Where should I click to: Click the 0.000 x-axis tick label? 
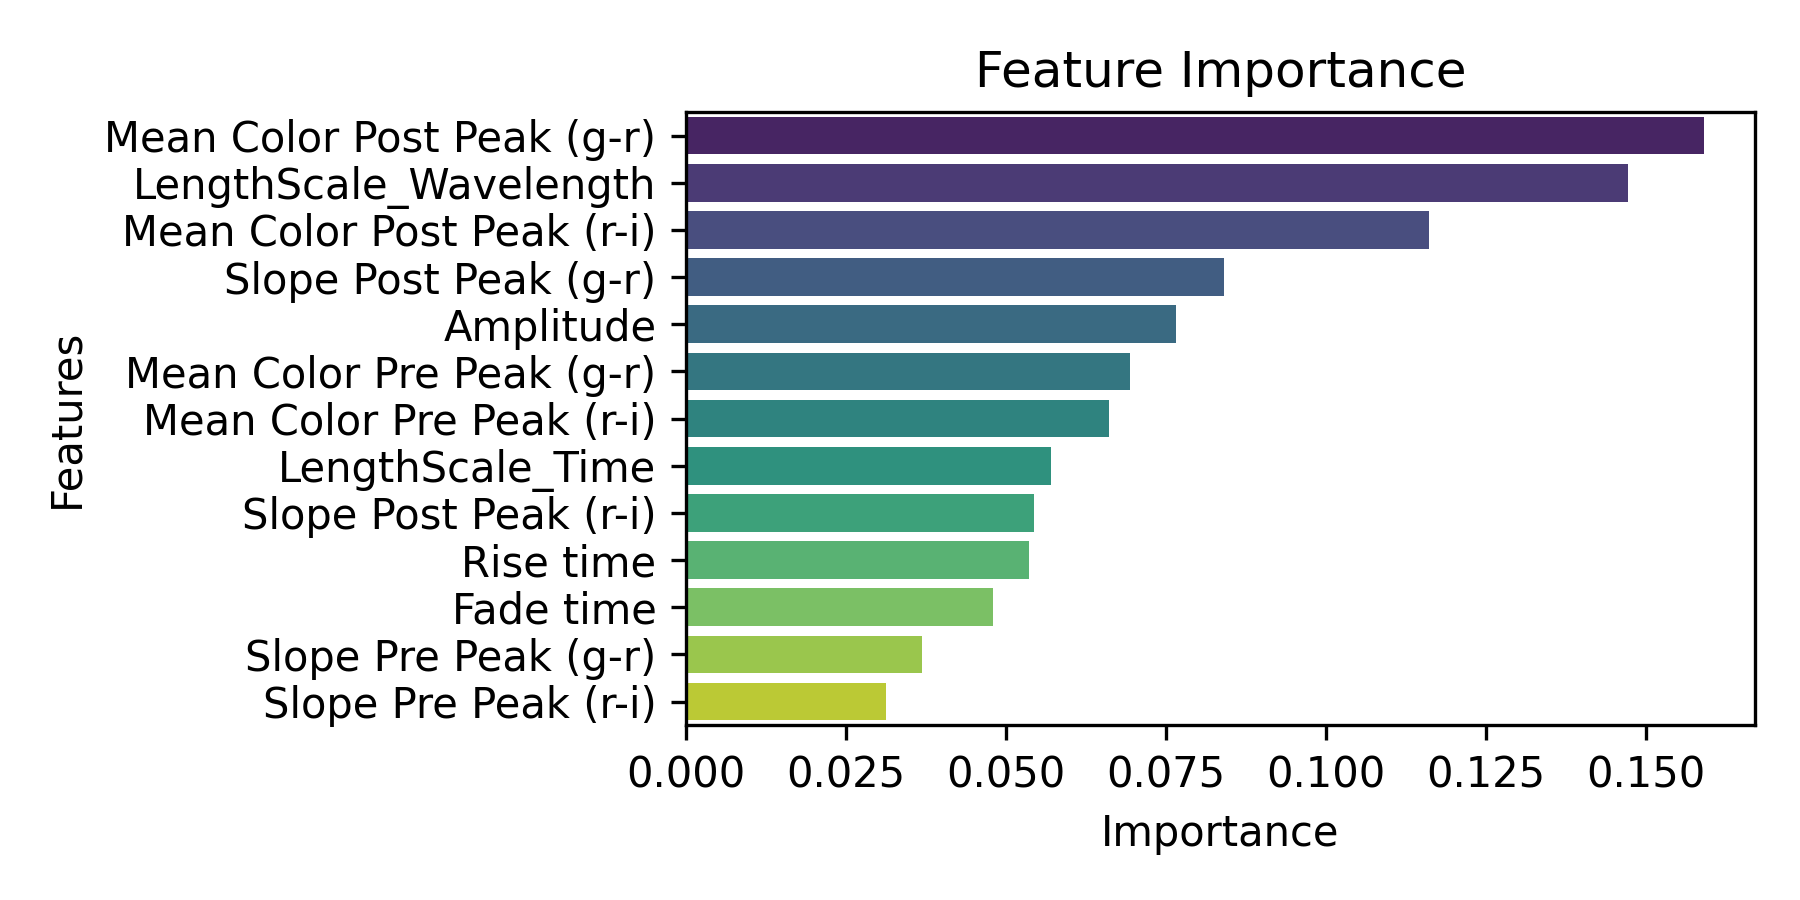coord(686,773)
